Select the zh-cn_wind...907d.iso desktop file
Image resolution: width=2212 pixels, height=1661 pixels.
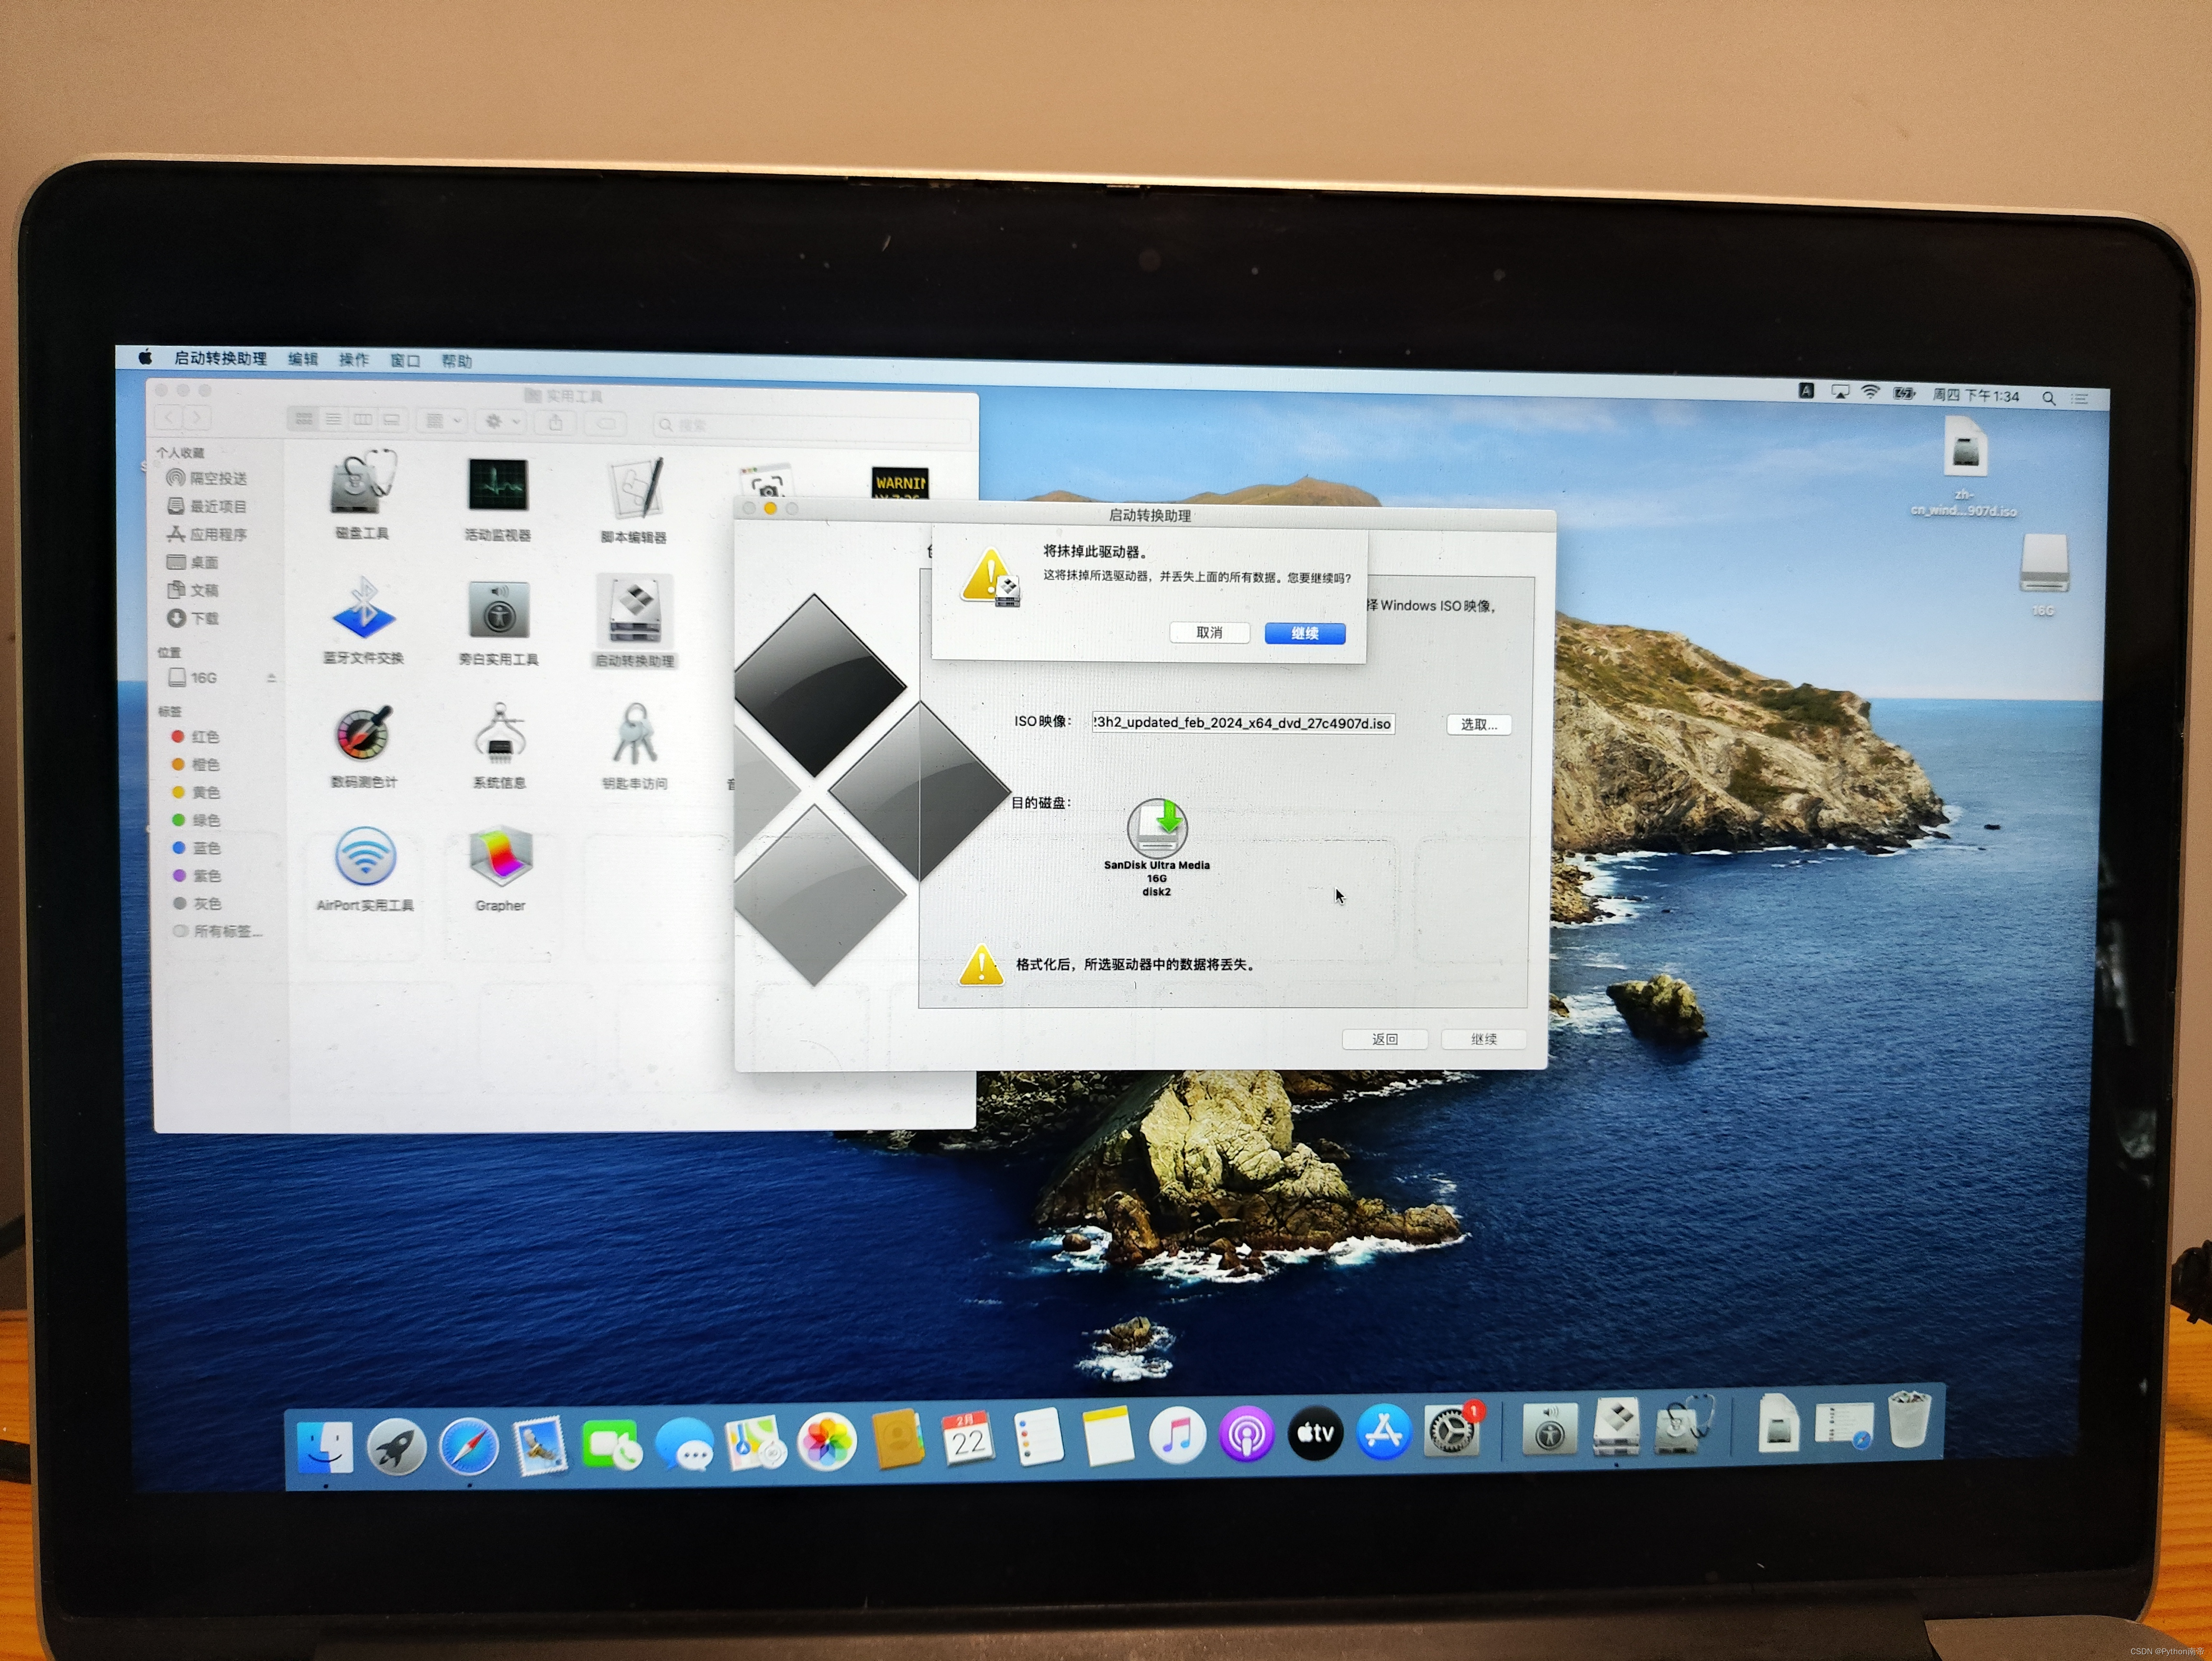(x=1964, y=466)
